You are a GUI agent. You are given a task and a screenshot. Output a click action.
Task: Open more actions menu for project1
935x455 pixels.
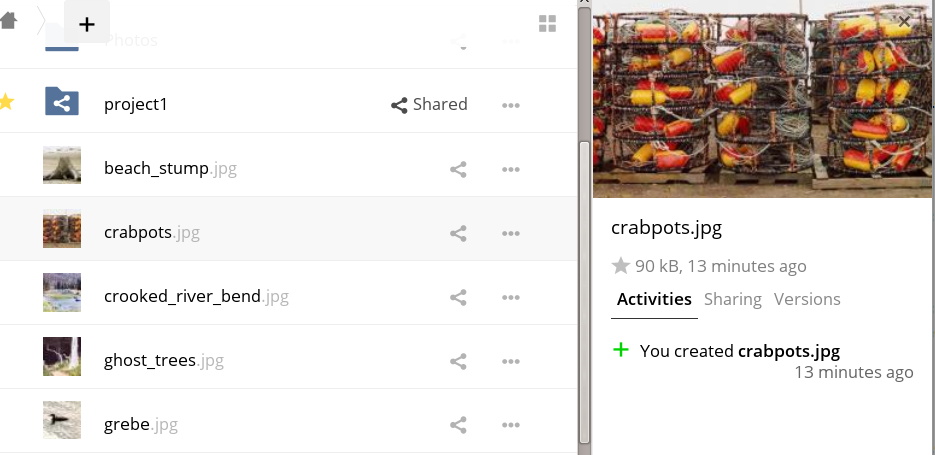click(511, 105)
